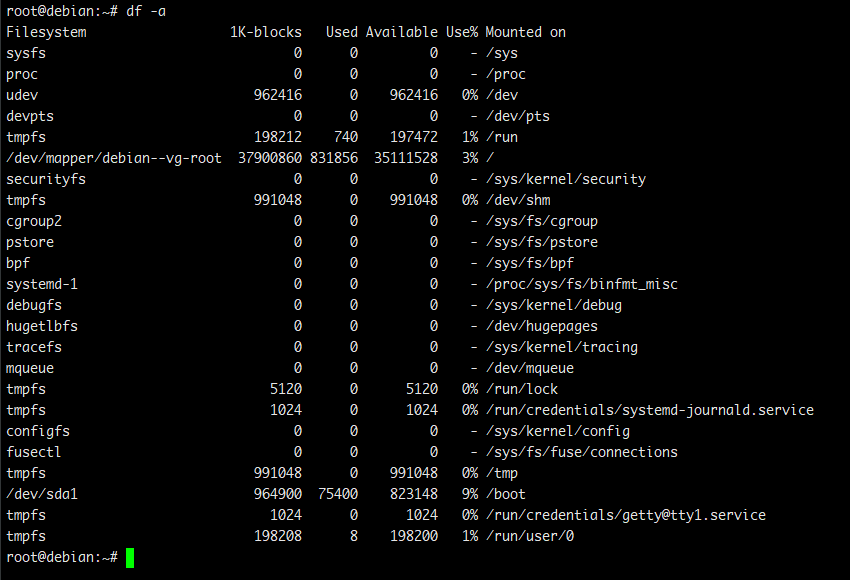This screenshot has width=850, height=580.
Task: Click the /run/credentials/systemd-journald.service path
Action: [x=650, y=410]
